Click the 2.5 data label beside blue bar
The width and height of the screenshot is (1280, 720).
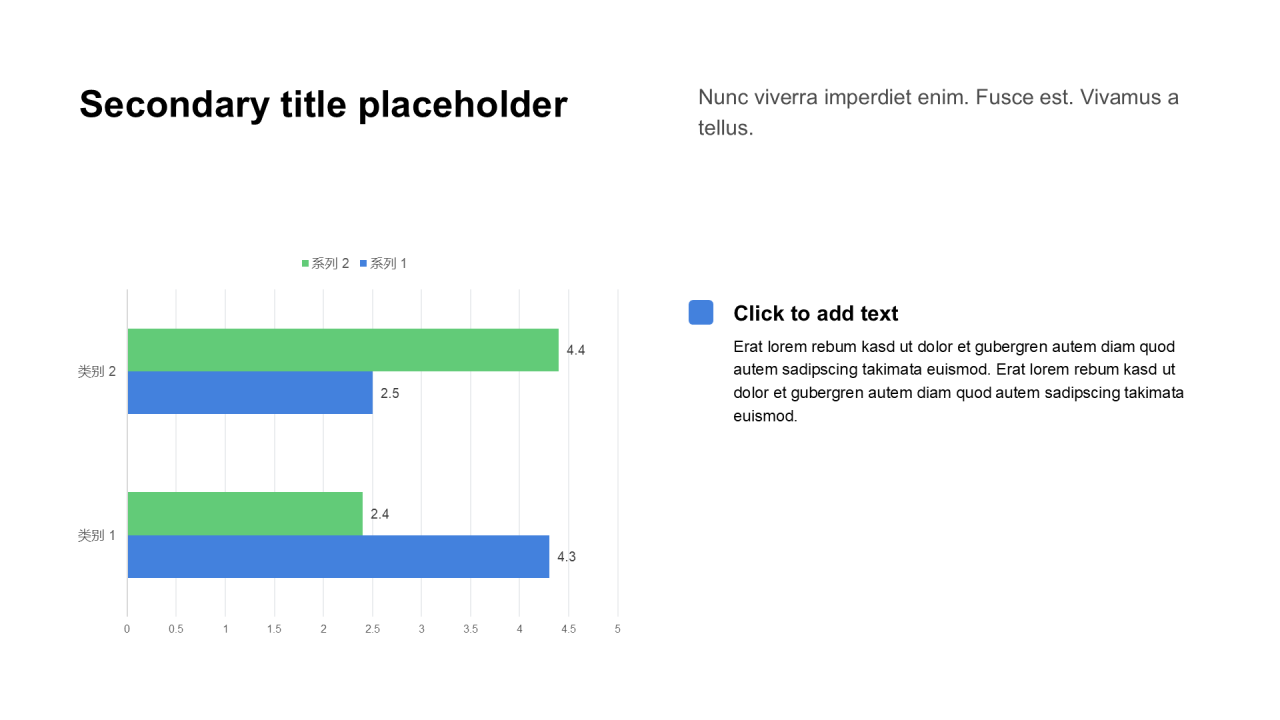(390, 393)
